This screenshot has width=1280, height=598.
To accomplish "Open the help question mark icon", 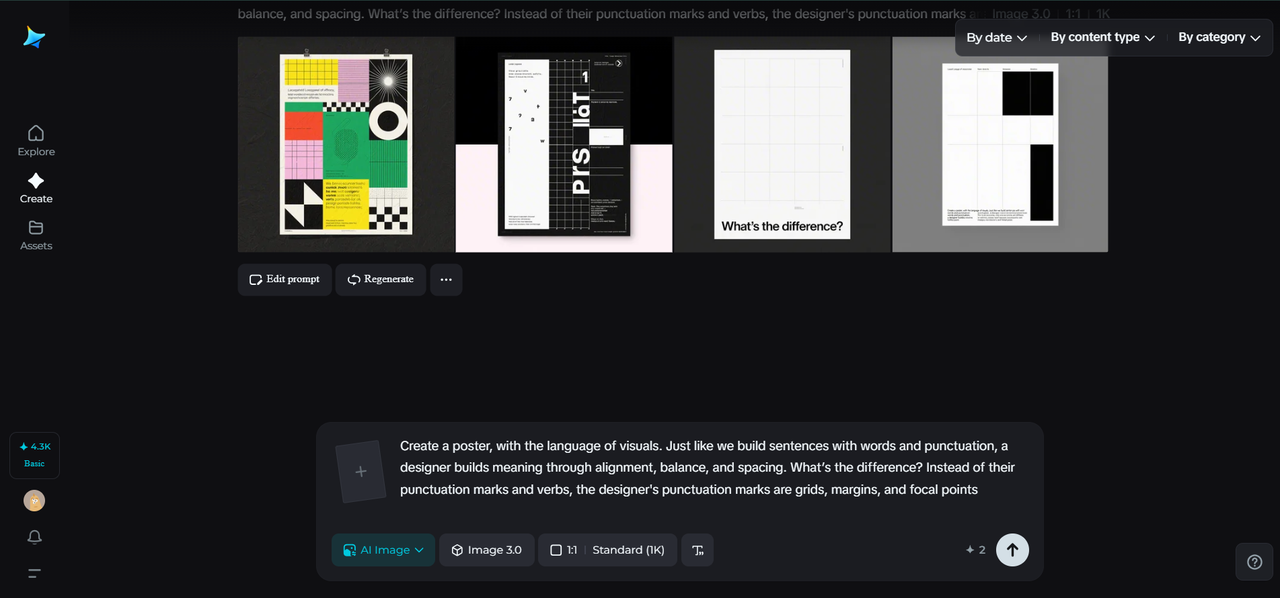I will [x=1254, y=562].
